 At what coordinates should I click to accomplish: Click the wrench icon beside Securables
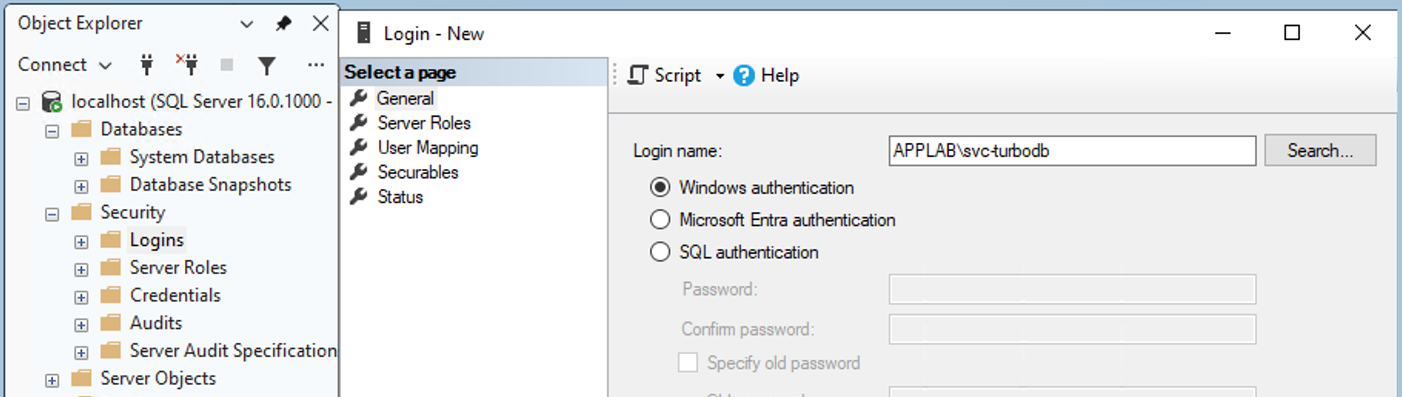pyautogui.click(x=358, y=172)
